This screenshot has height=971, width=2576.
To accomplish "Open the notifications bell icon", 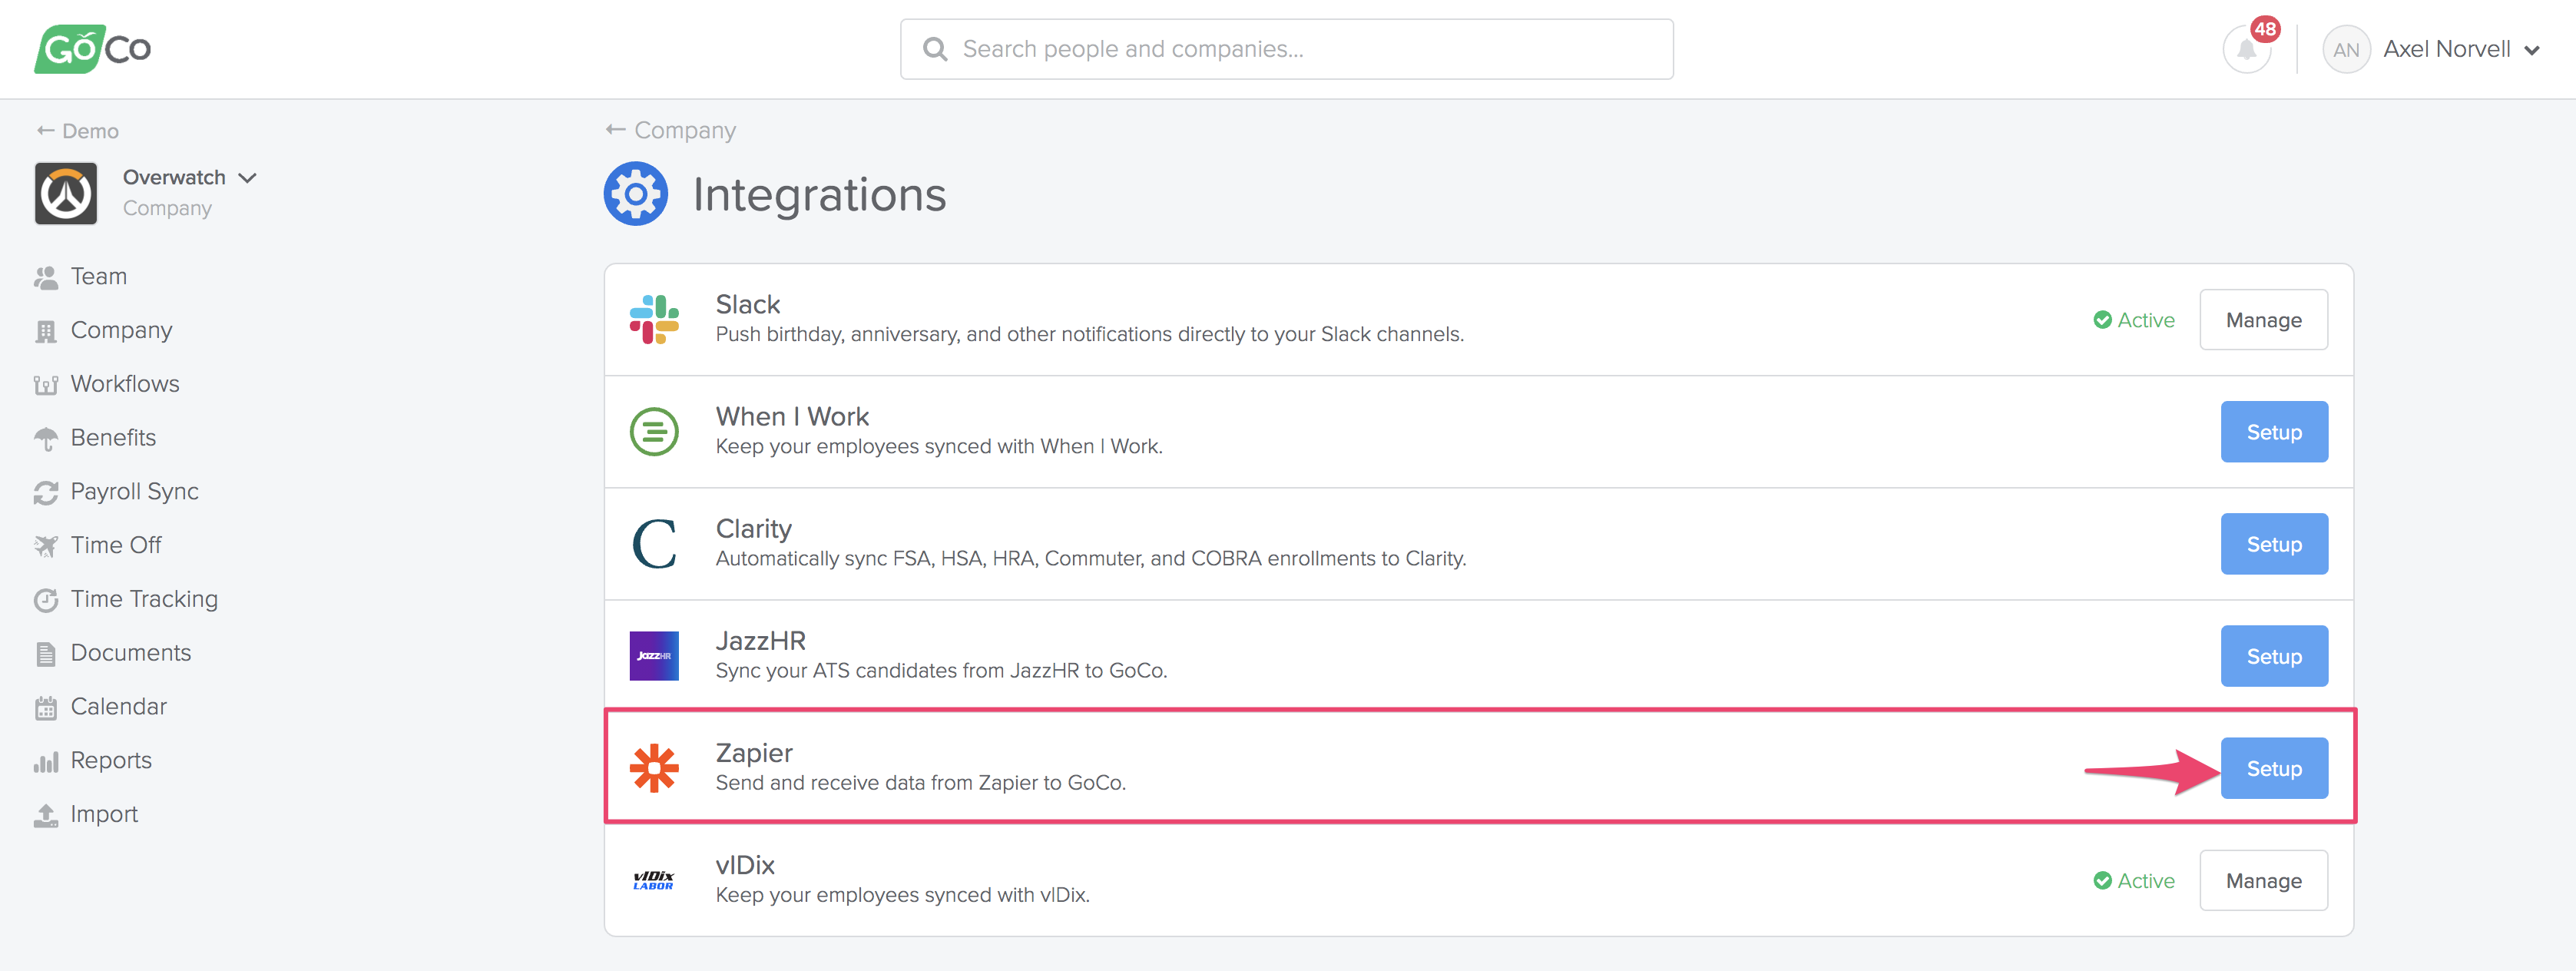I will [2246, 50].
